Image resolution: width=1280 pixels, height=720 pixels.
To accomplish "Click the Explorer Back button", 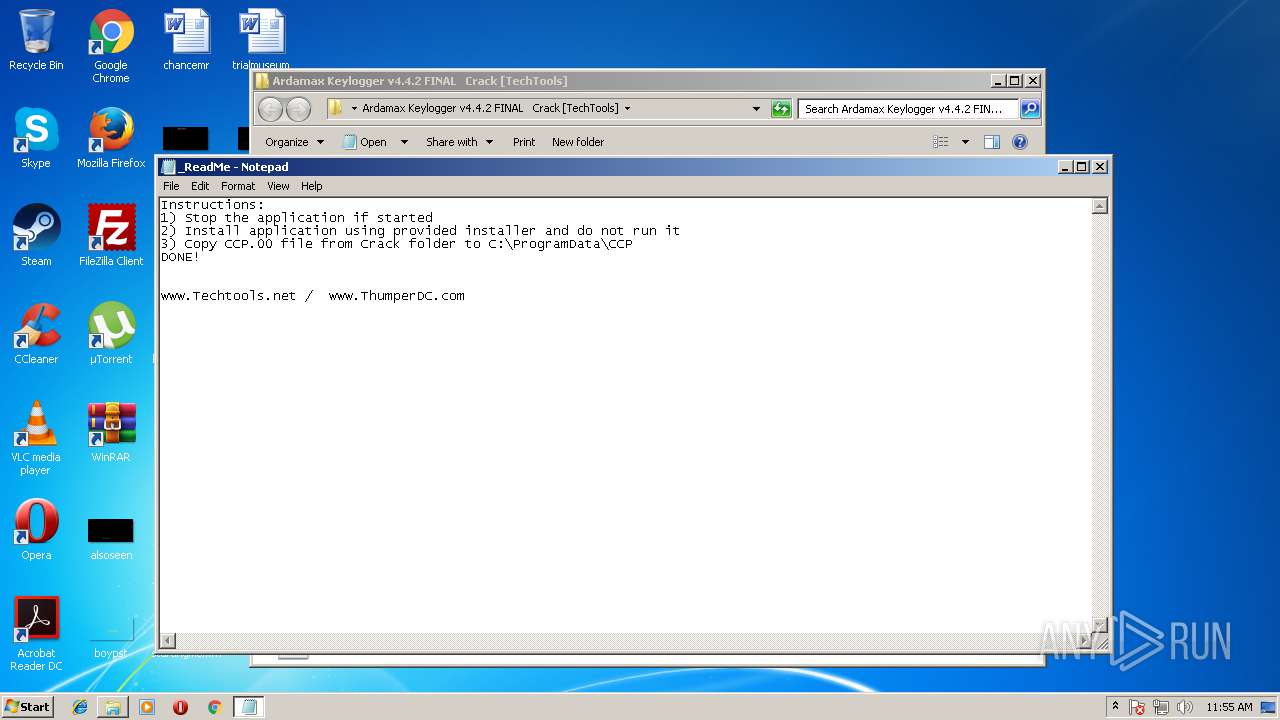I will coord(270,109).
